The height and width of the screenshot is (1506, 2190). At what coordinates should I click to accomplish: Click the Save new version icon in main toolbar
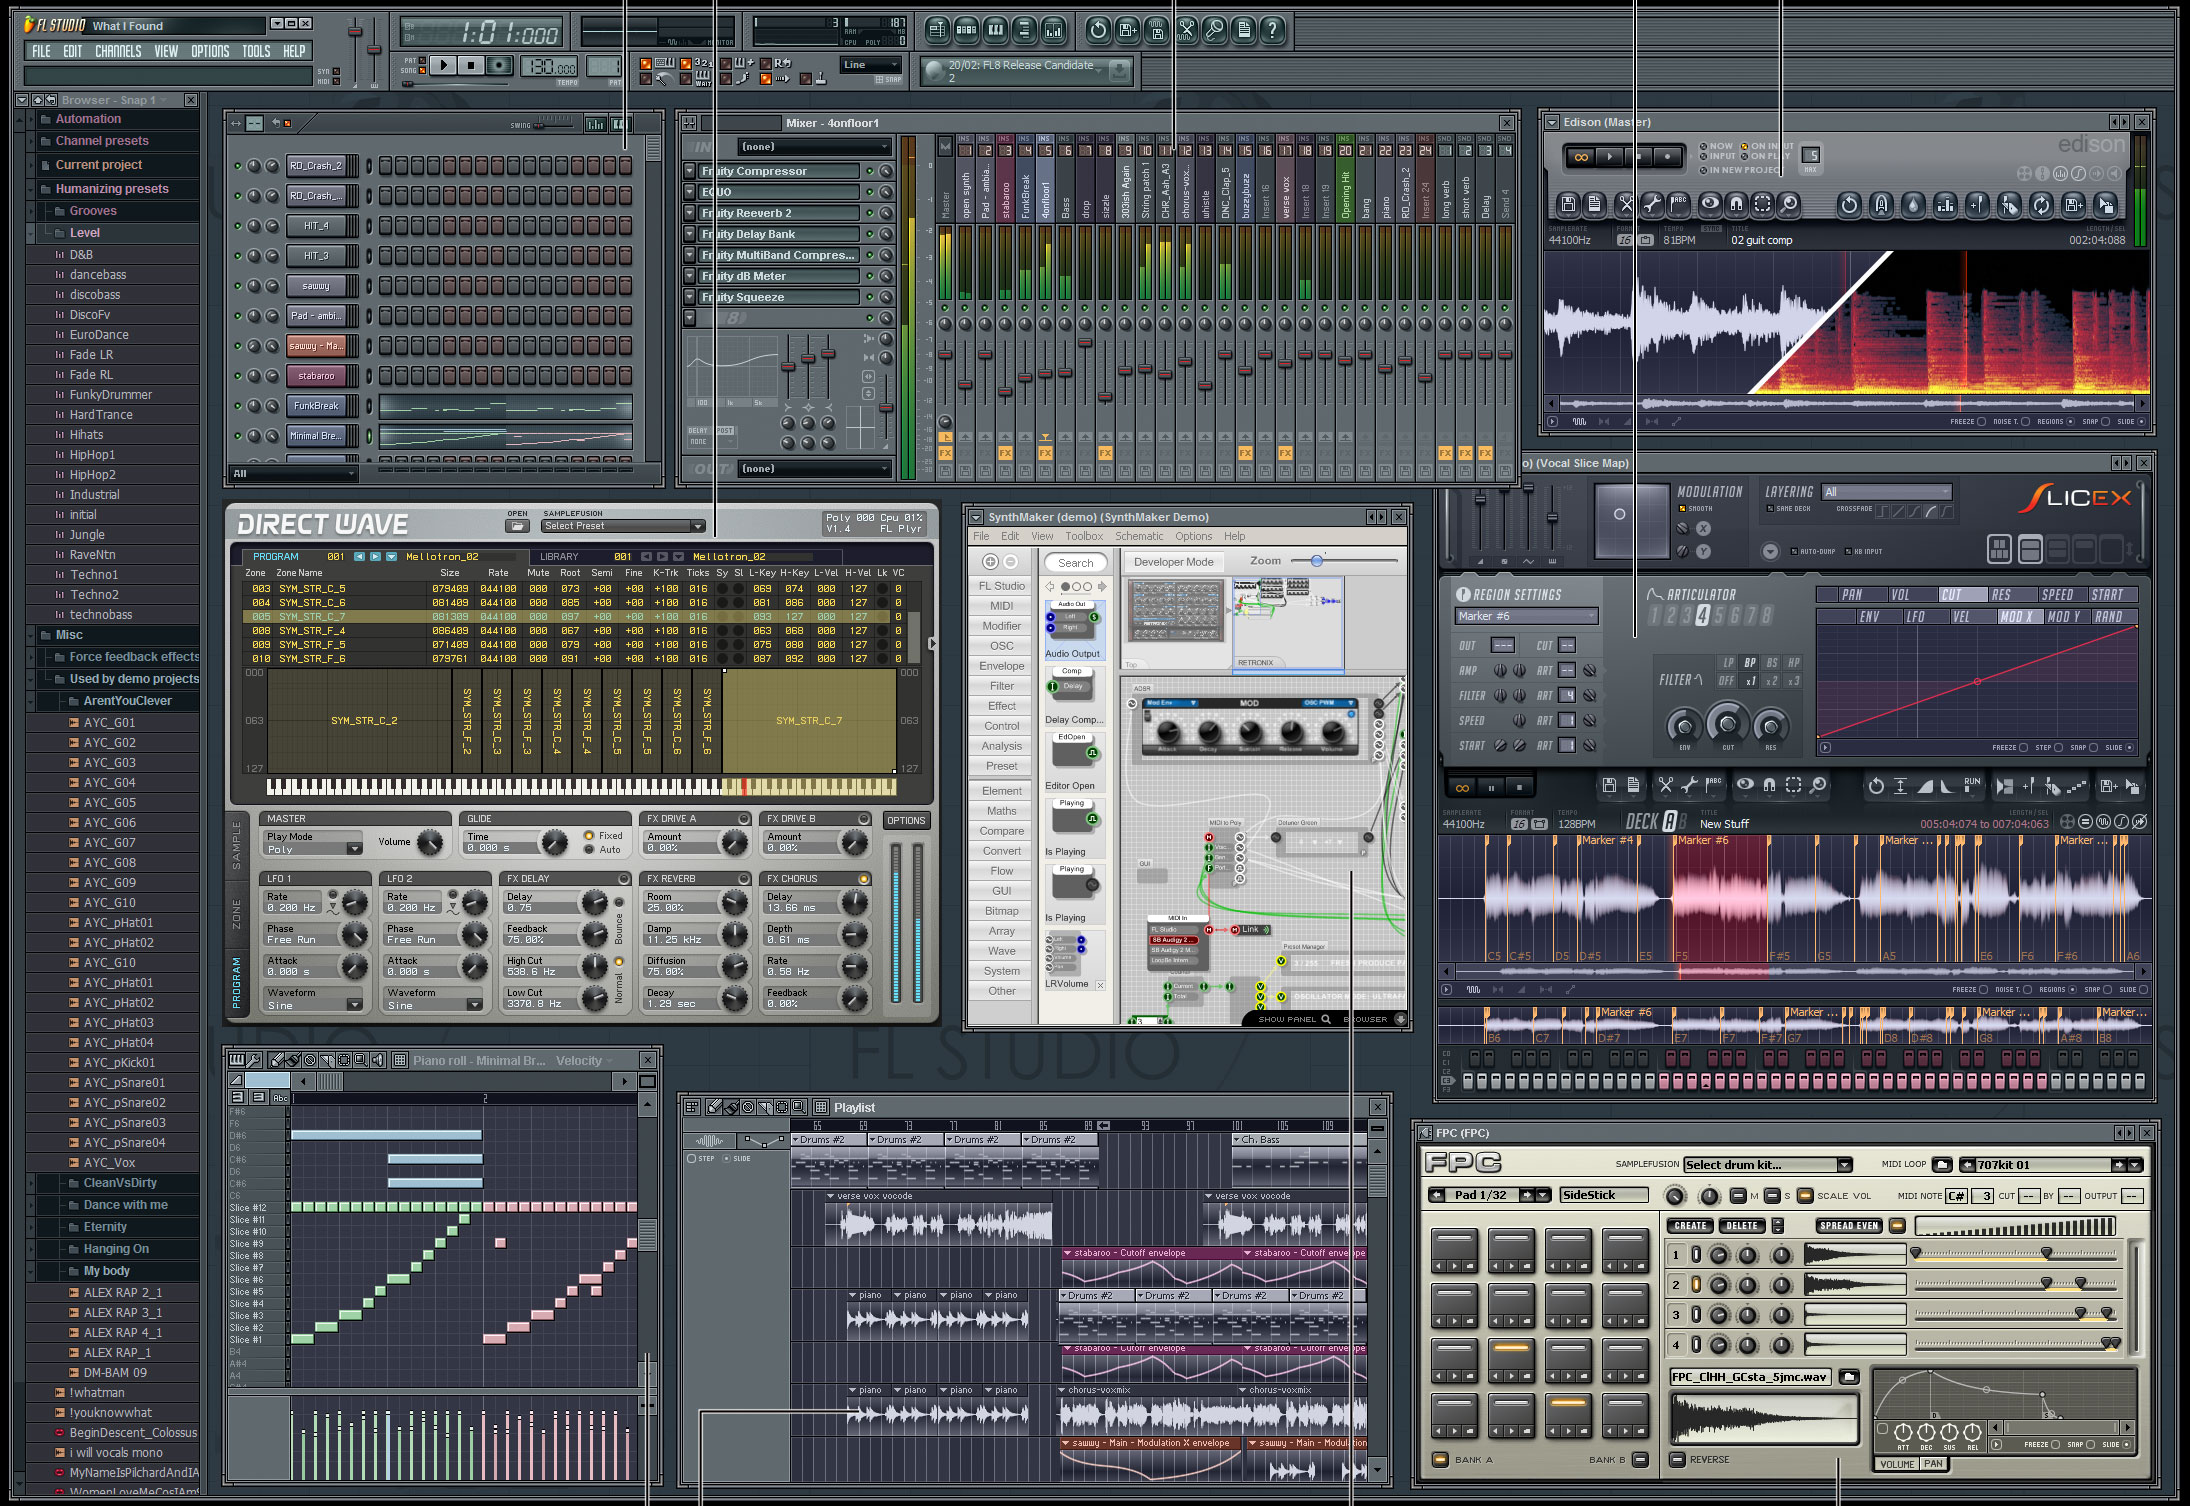(x=1127, y=30)
